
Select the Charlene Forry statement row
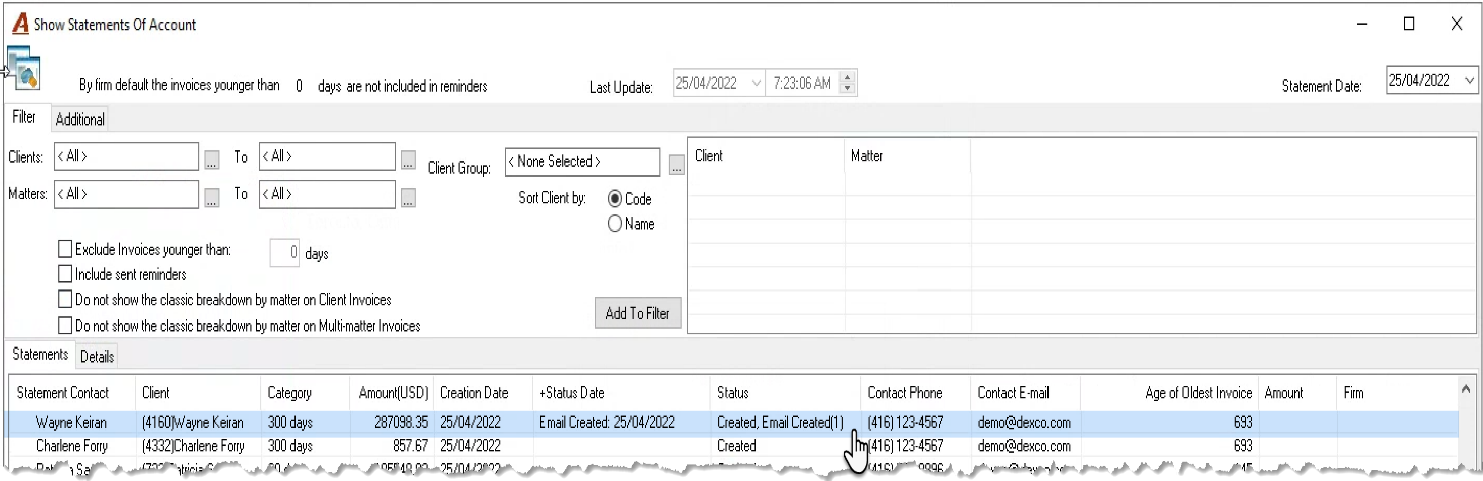[x=732, y=446]
